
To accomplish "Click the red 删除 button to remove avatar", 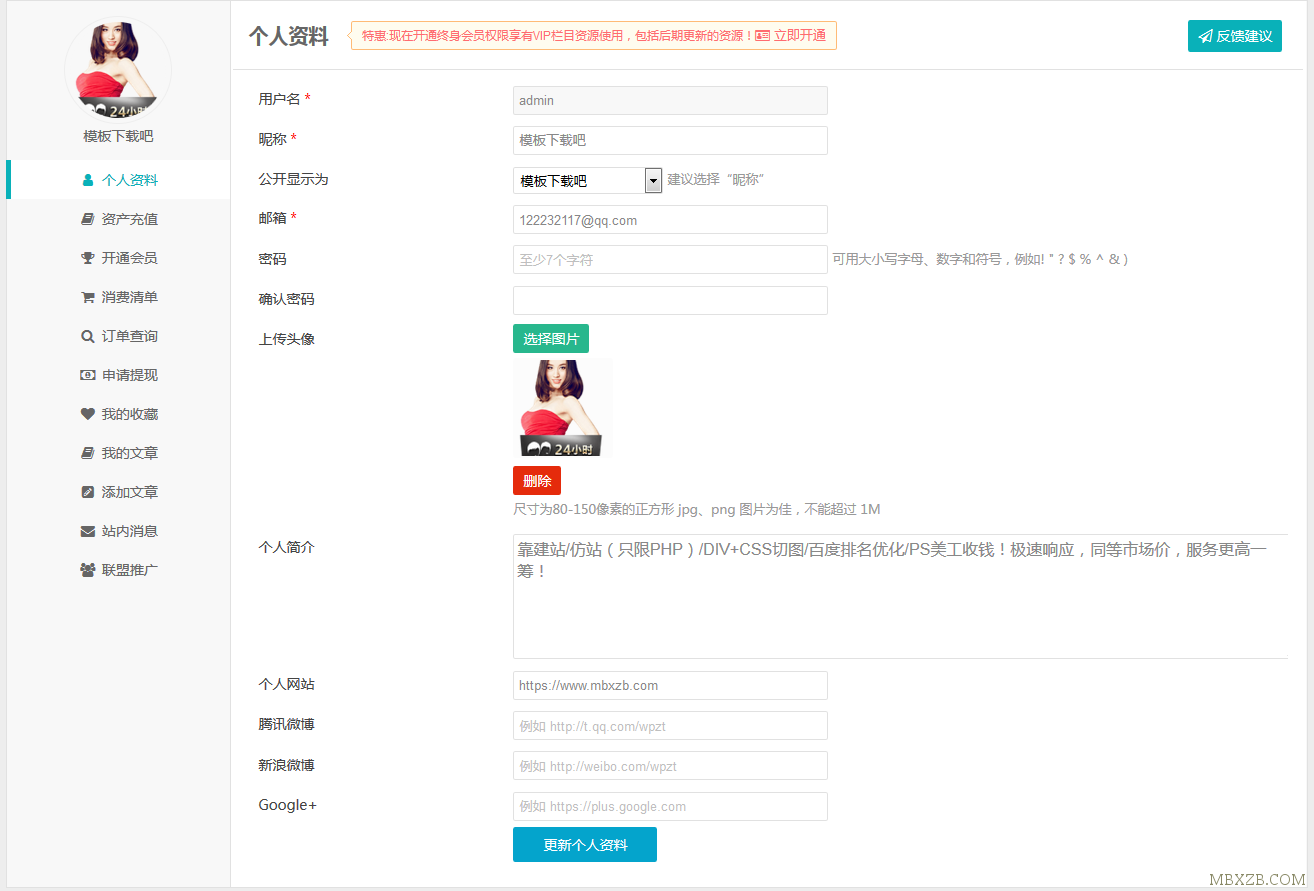I will pyautogui.click(x=537, y=480).
